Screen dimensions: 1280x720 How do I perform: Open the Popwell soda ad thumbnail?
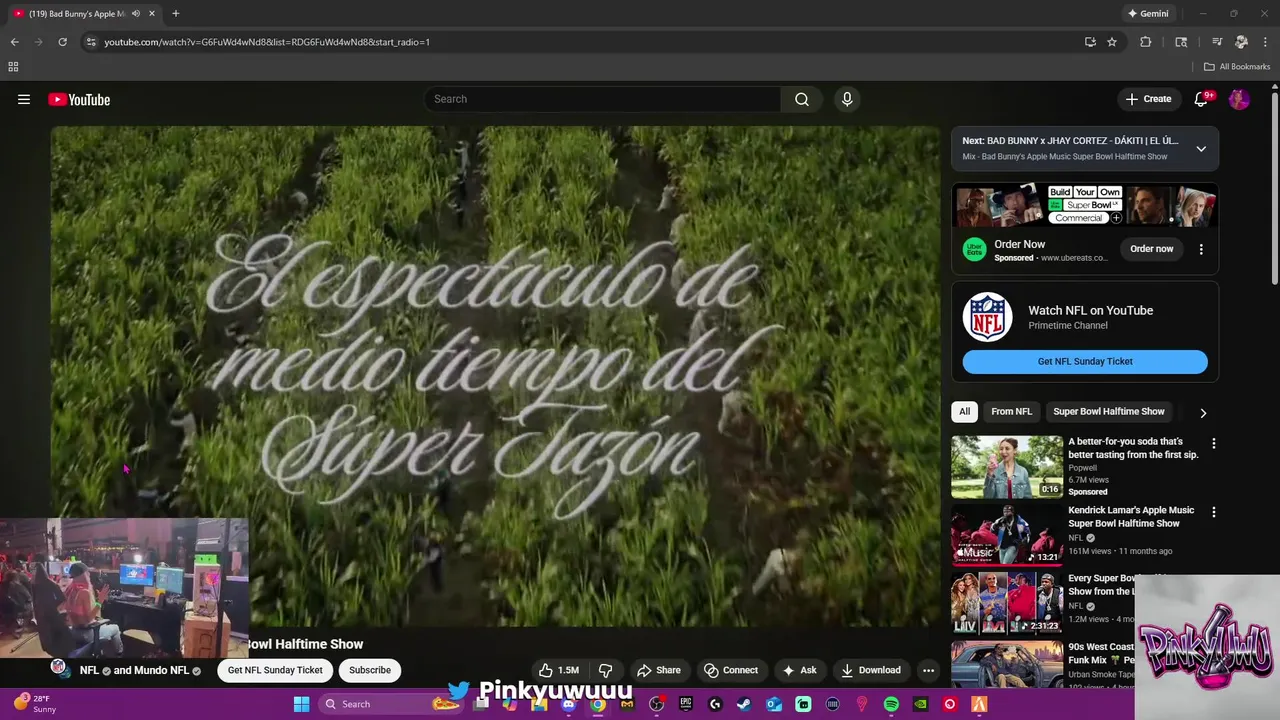tap(1007, 467)
